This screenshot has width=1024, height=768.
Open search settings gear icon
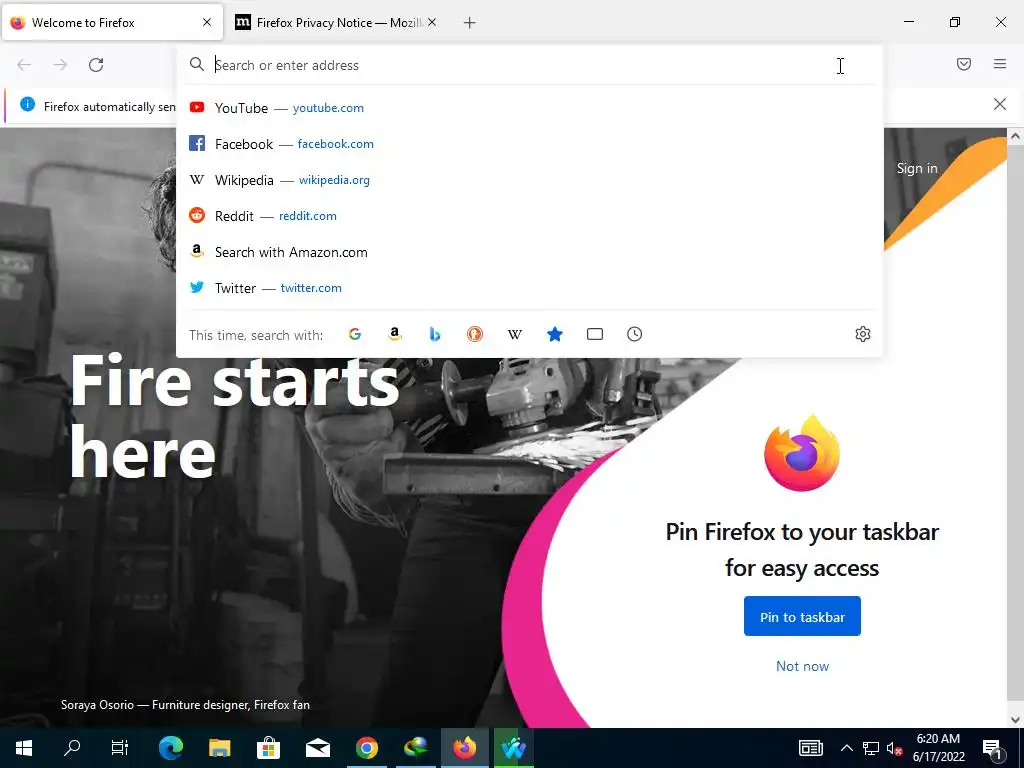click(x=863, y=334)
